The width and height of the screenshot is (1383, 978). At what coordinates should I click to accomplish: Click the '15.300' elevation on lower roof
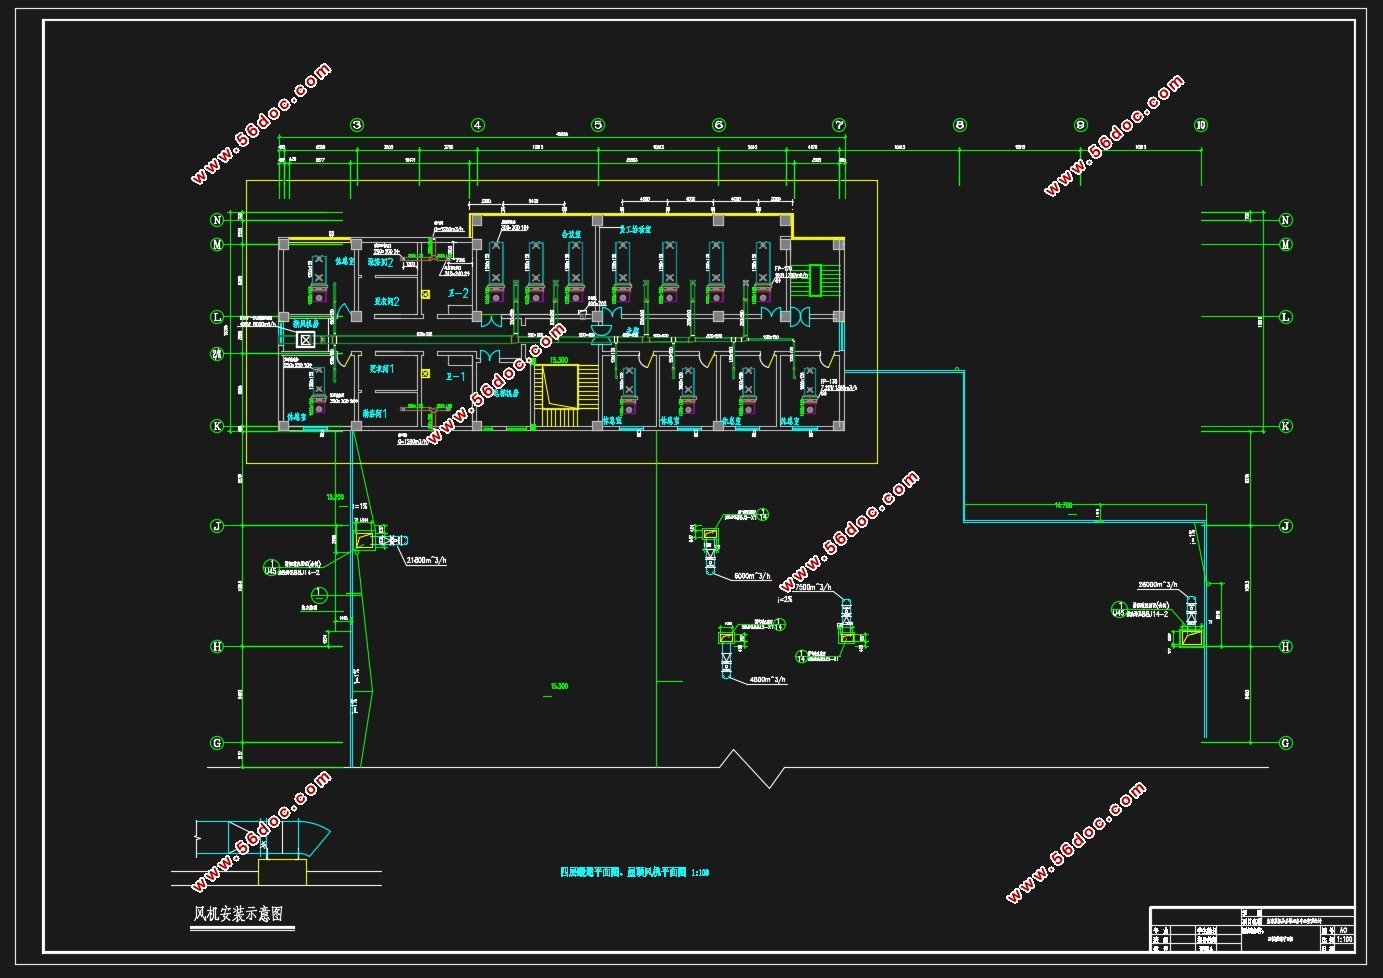click(x=559, y=686)
